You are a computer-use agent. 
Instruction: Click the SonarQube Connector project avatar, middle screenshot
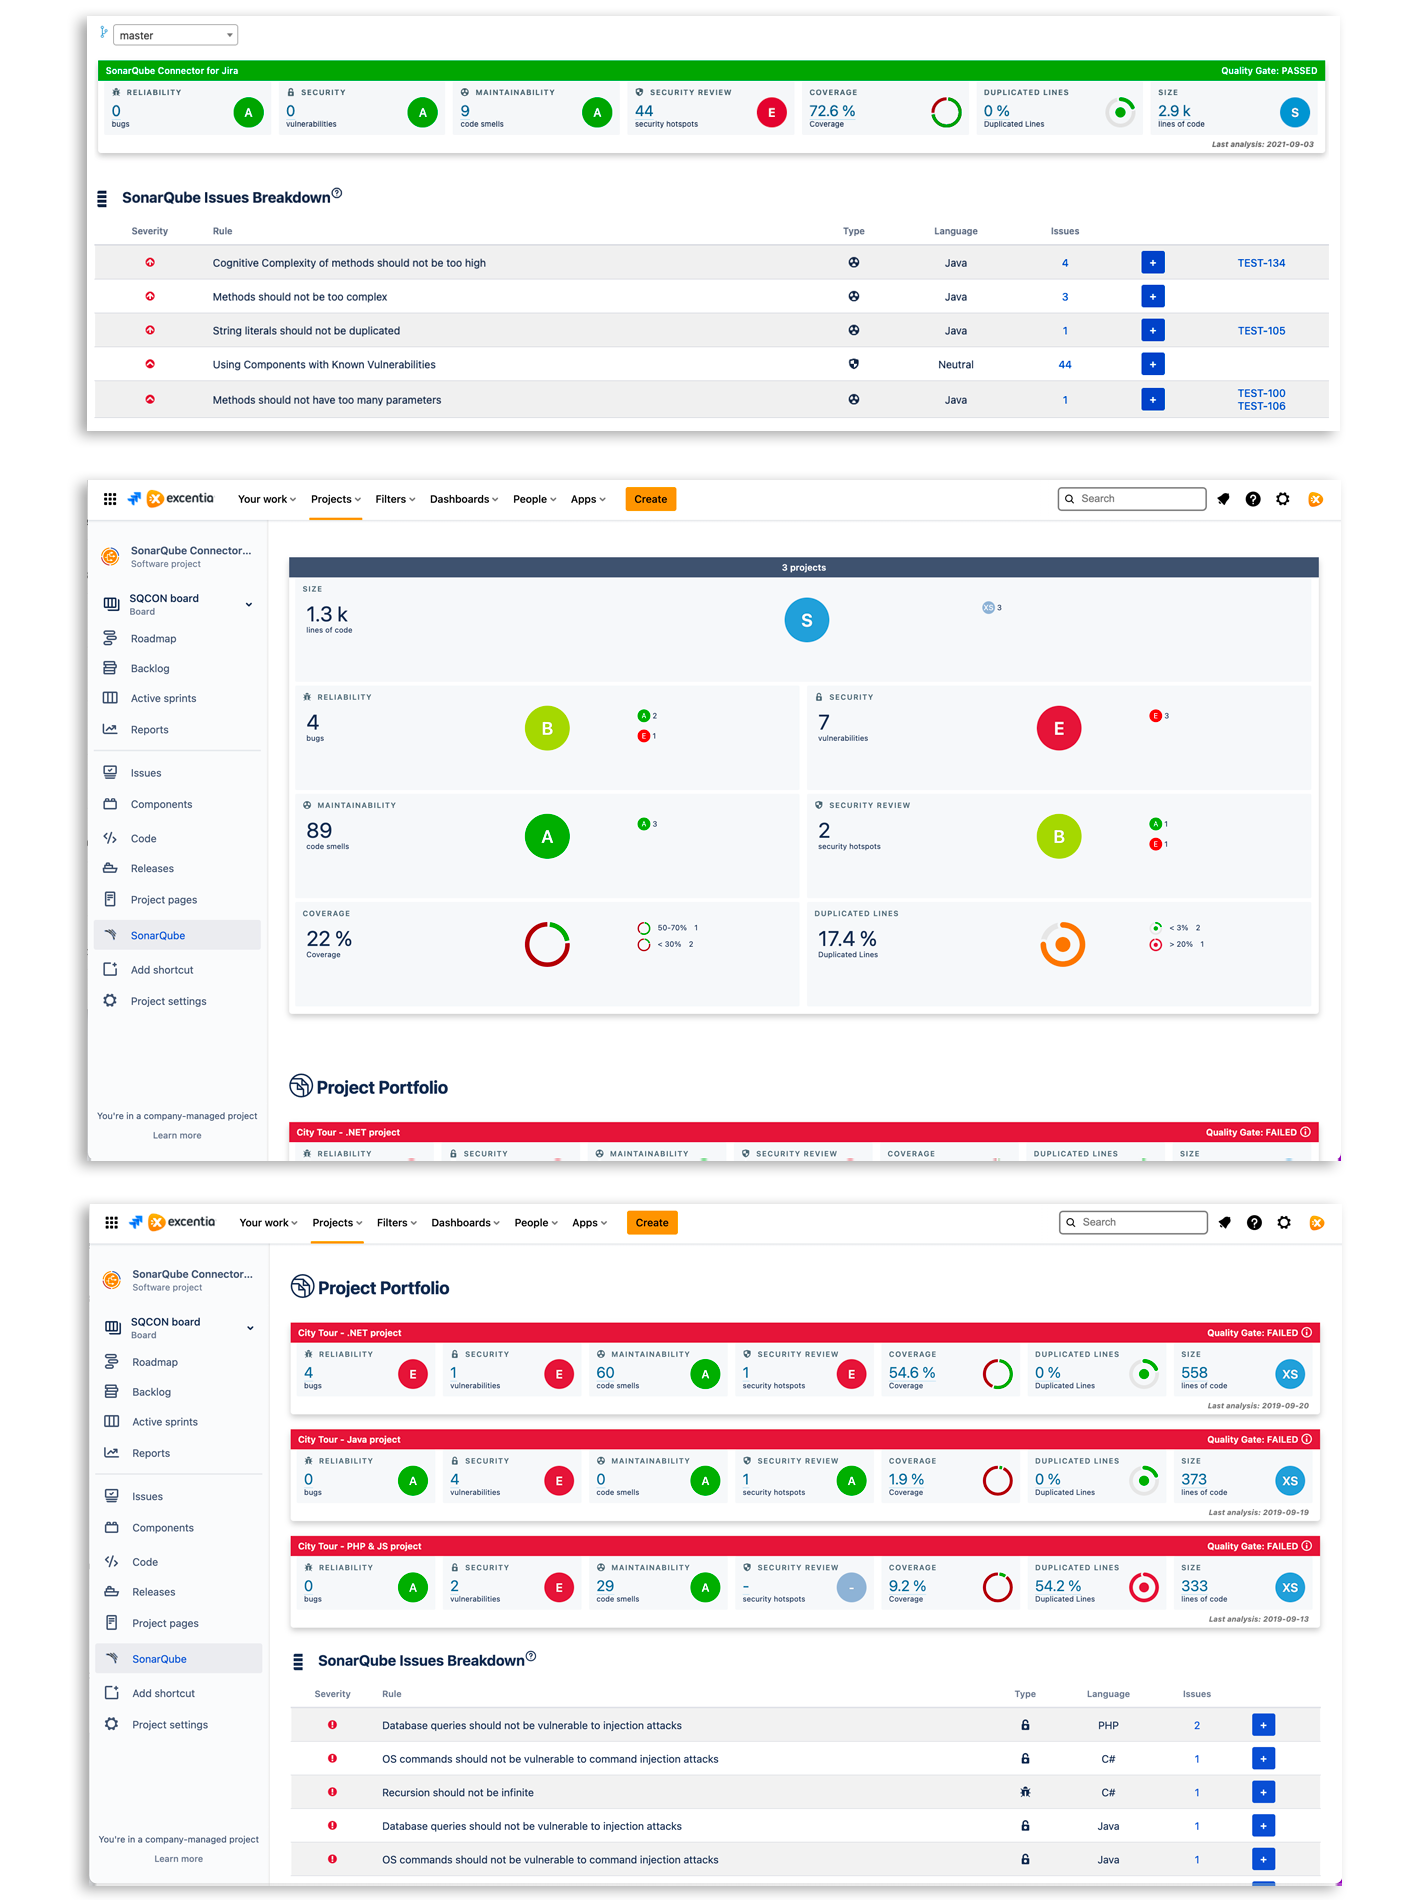110,556
